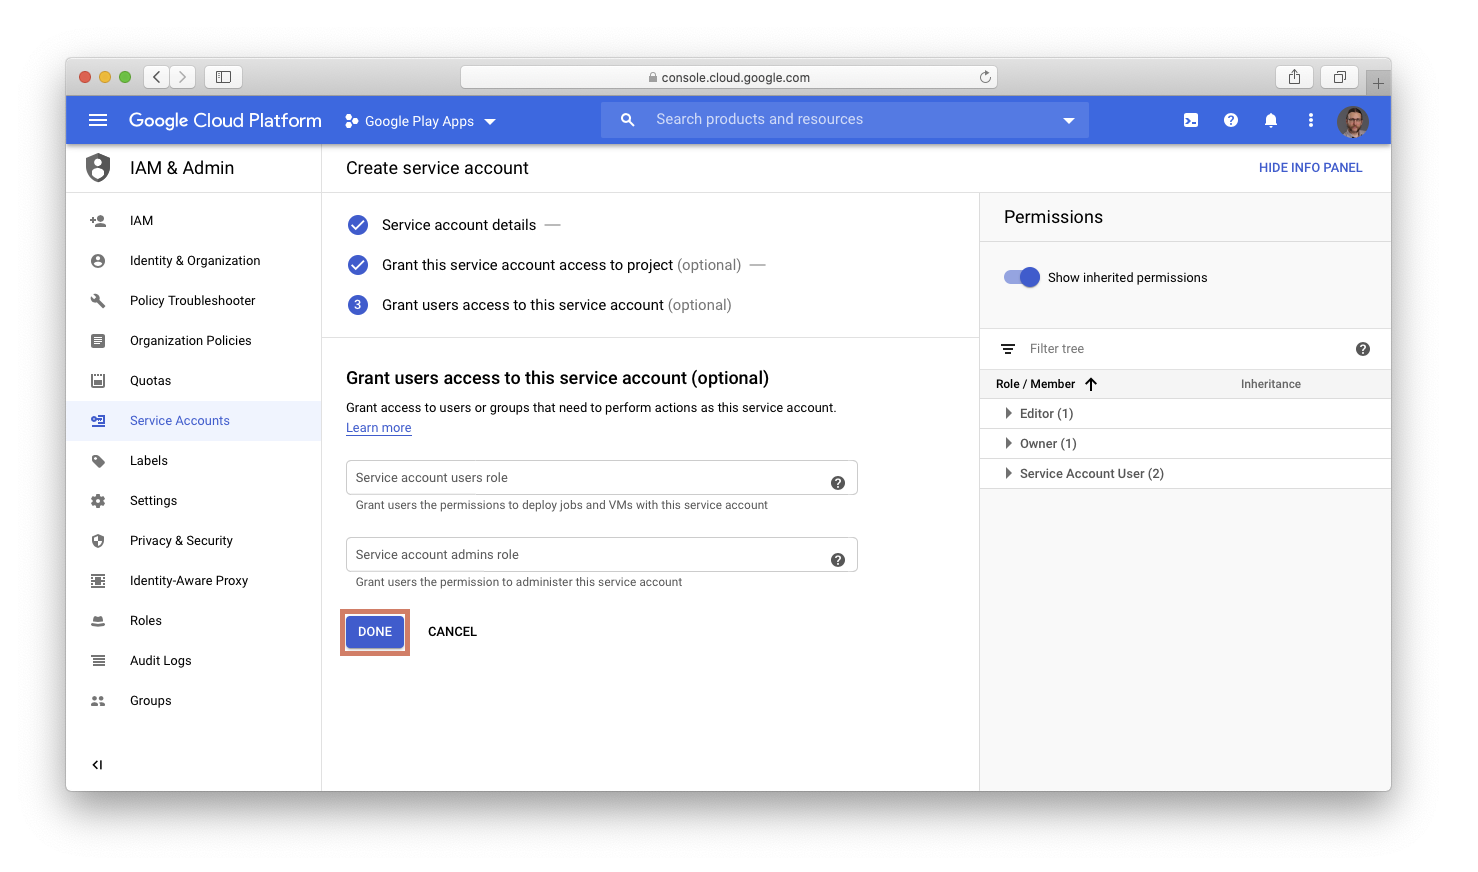Click Service account admins role field
This screenshot has height=872, width=1478.
602,555
